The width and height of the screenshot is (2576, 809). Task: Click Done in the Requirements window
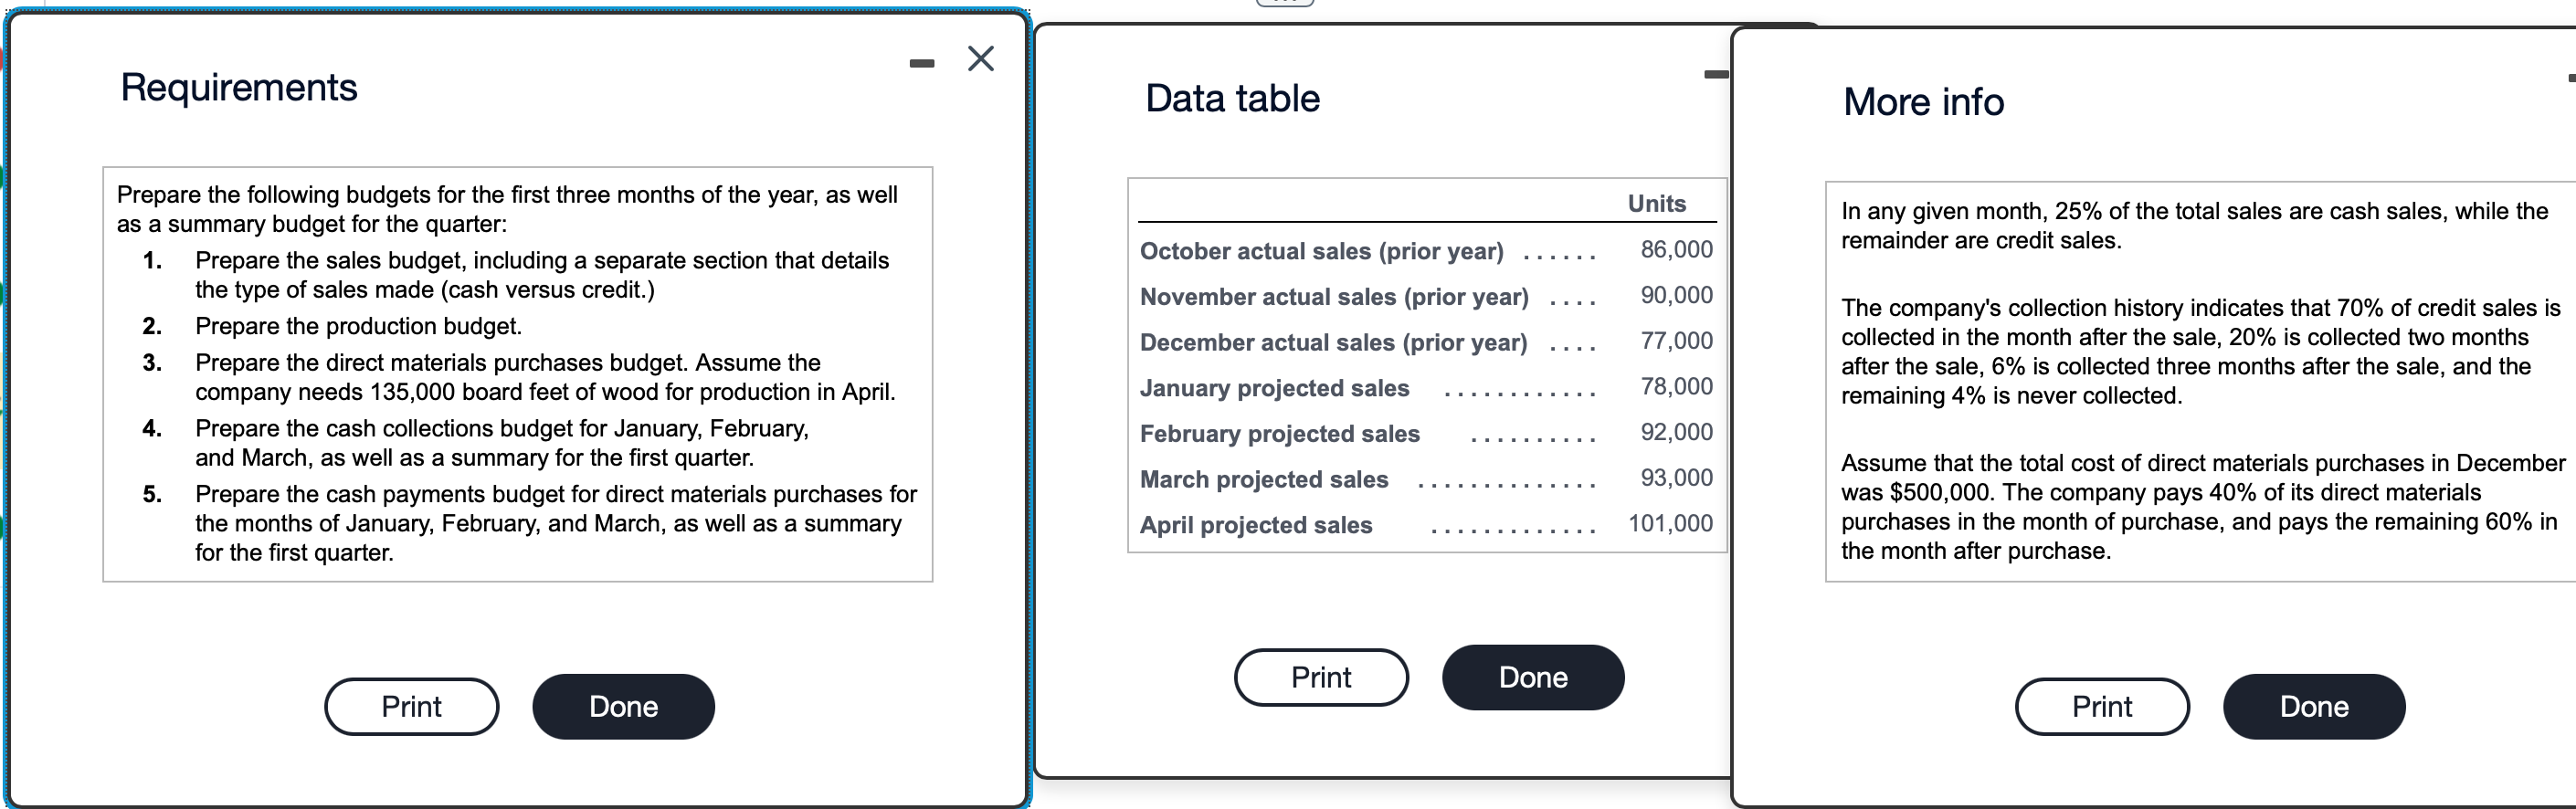coord(623,706)
